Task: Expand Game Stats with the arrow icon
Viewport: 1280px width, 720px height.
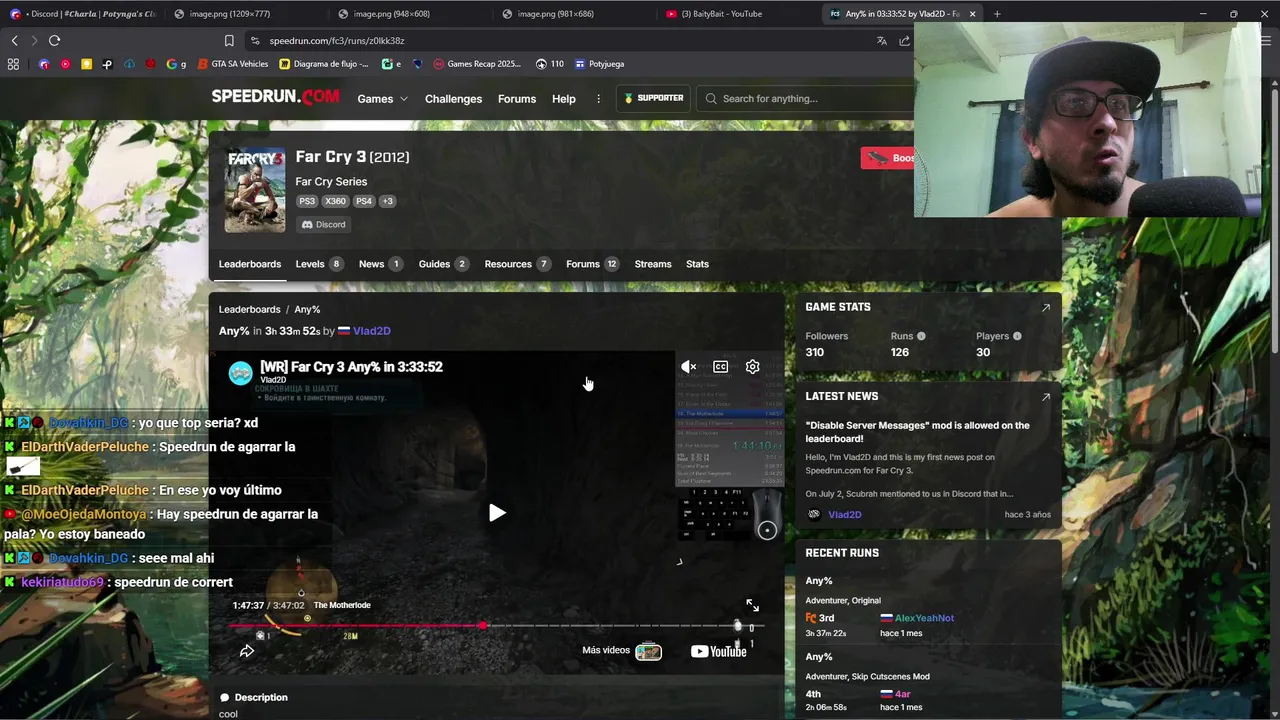Action: coord(1046,307)
